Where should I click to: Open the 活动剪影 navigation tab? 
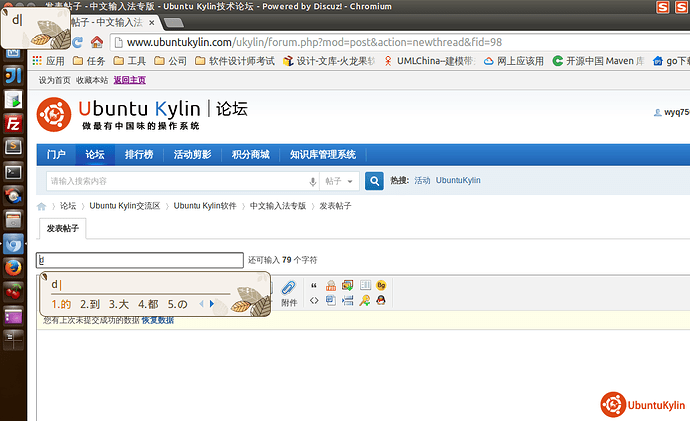(192, 154)
